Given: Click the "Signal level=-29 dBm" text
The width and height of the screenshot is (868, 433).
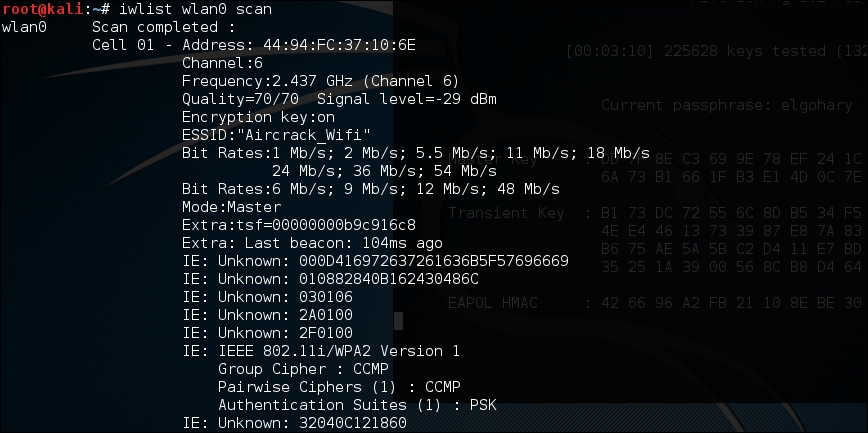Looking at the screenshot, I should tap(407, 98).
